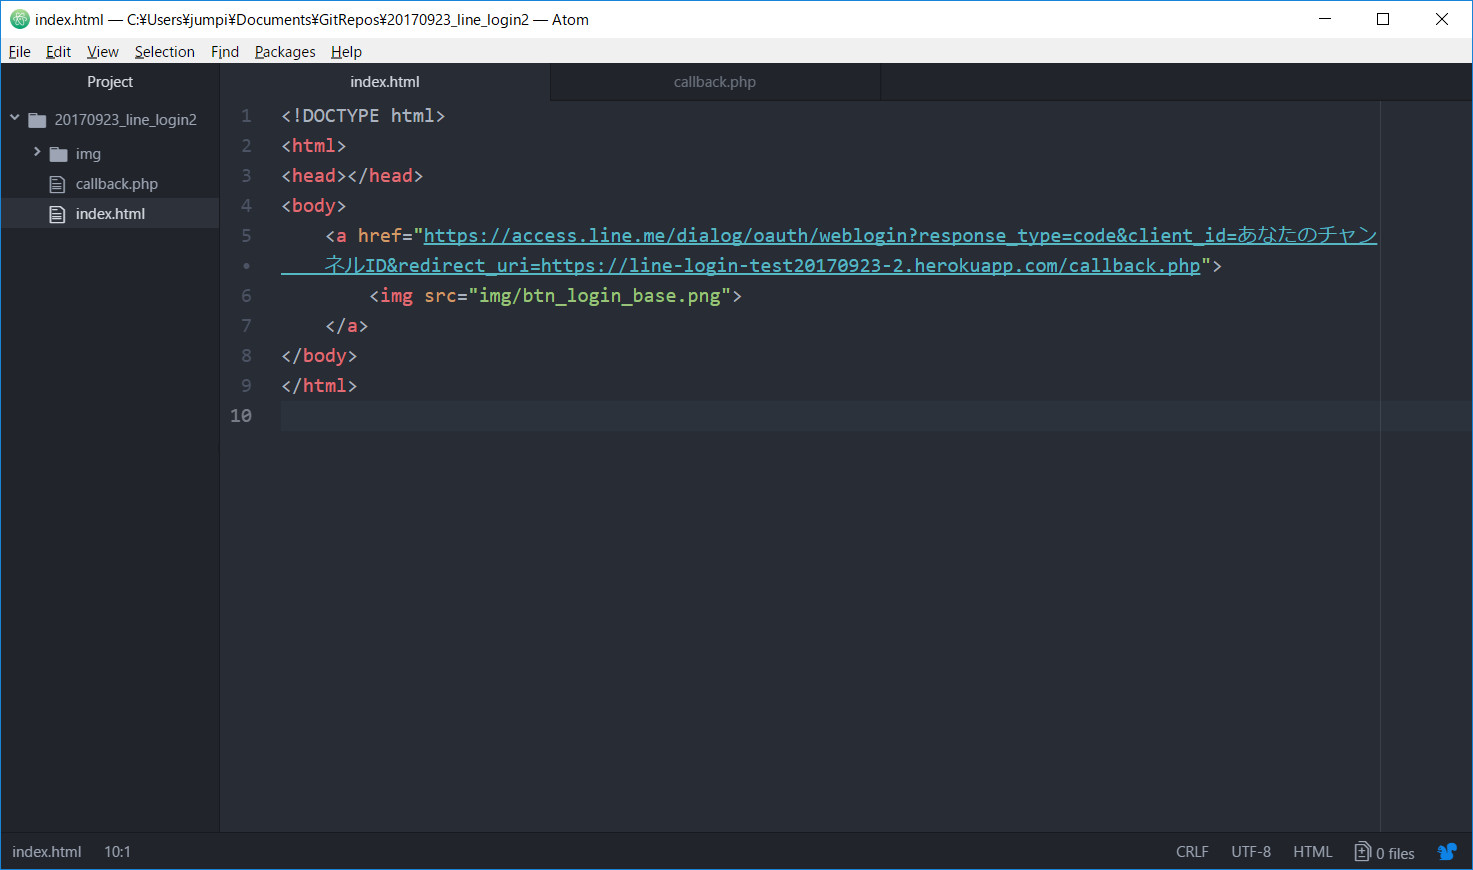1473x870 pixels.
Task: Click UTF-8 encoding selector
Action: click(x=1251, y=852)
